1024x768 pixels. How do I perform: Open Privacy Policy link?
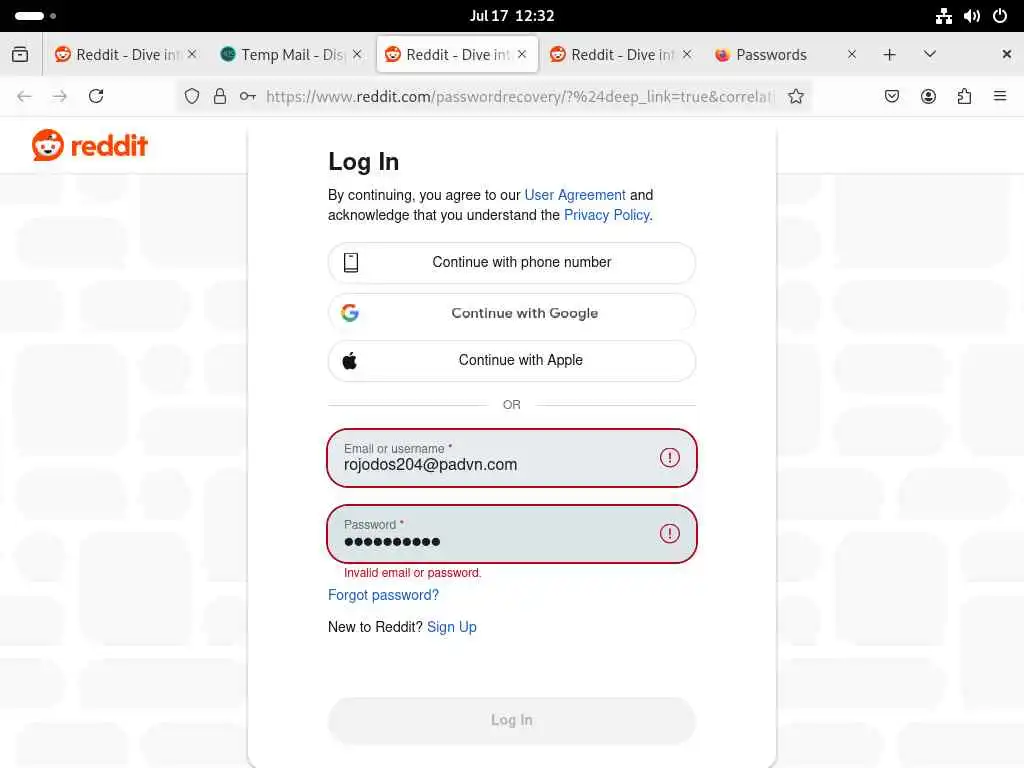point(607,216)
